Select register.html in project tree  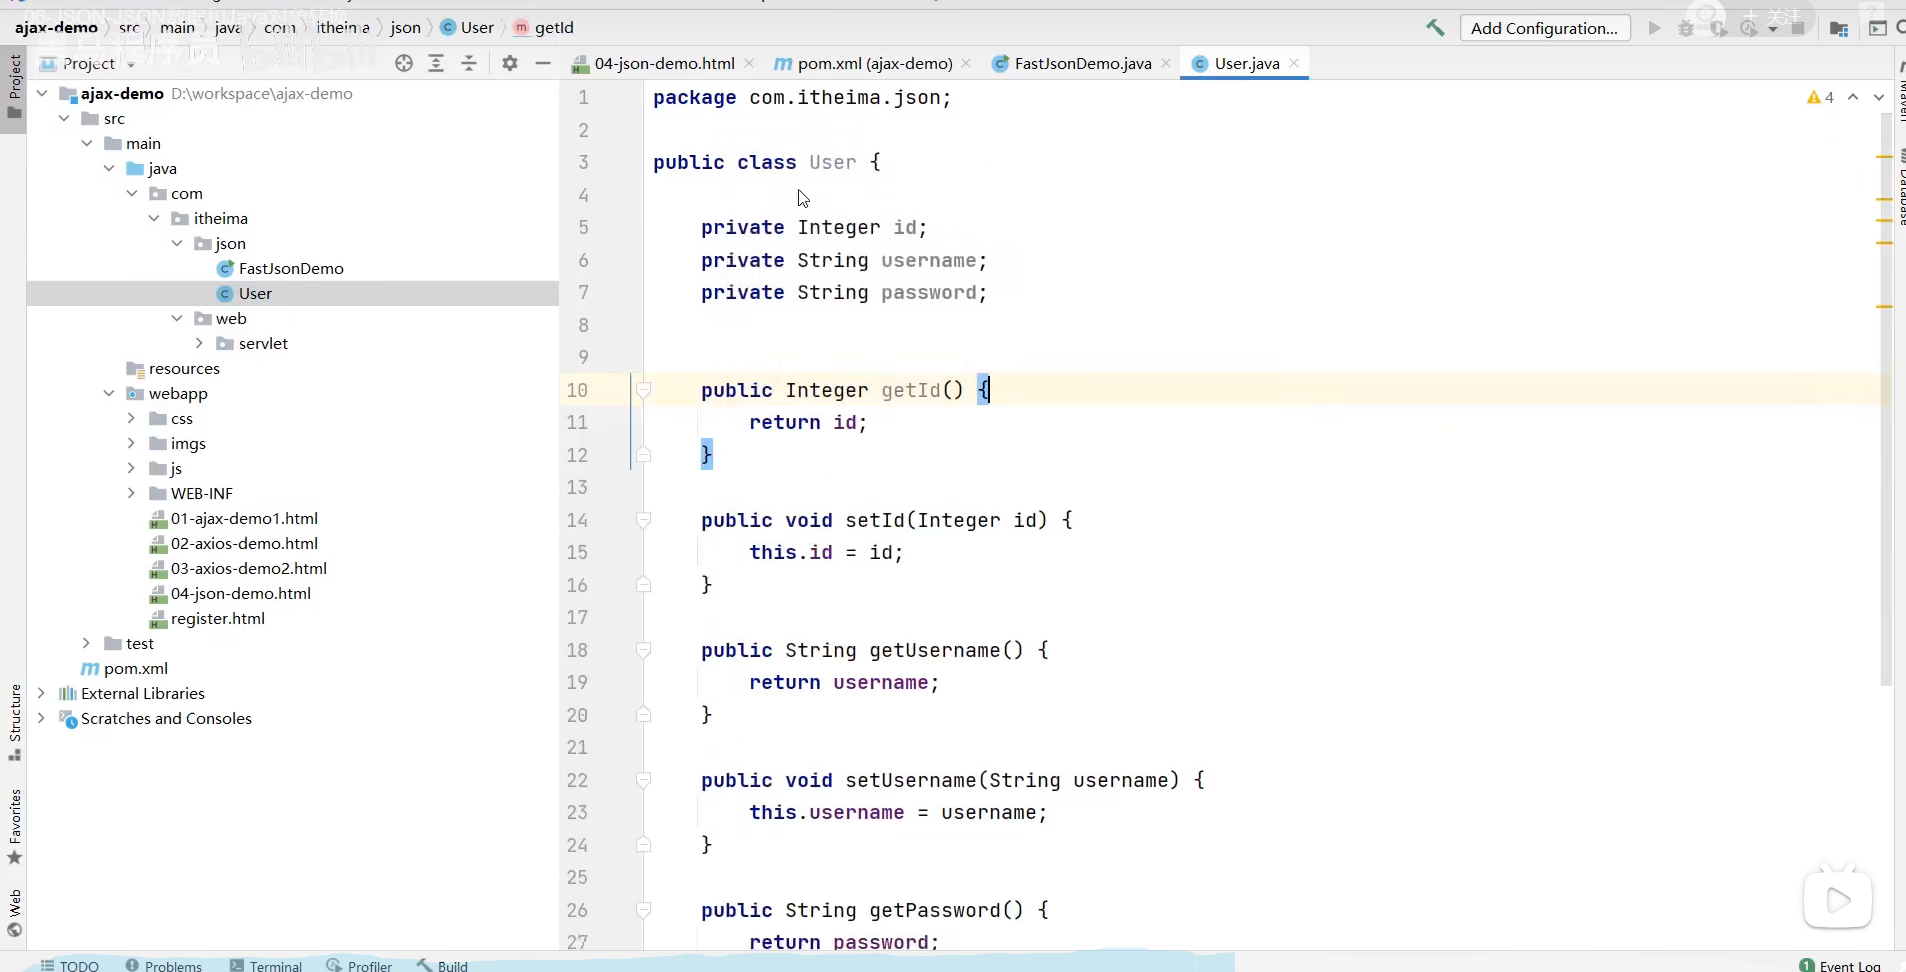pyautogui.click(x=218, y=618)
